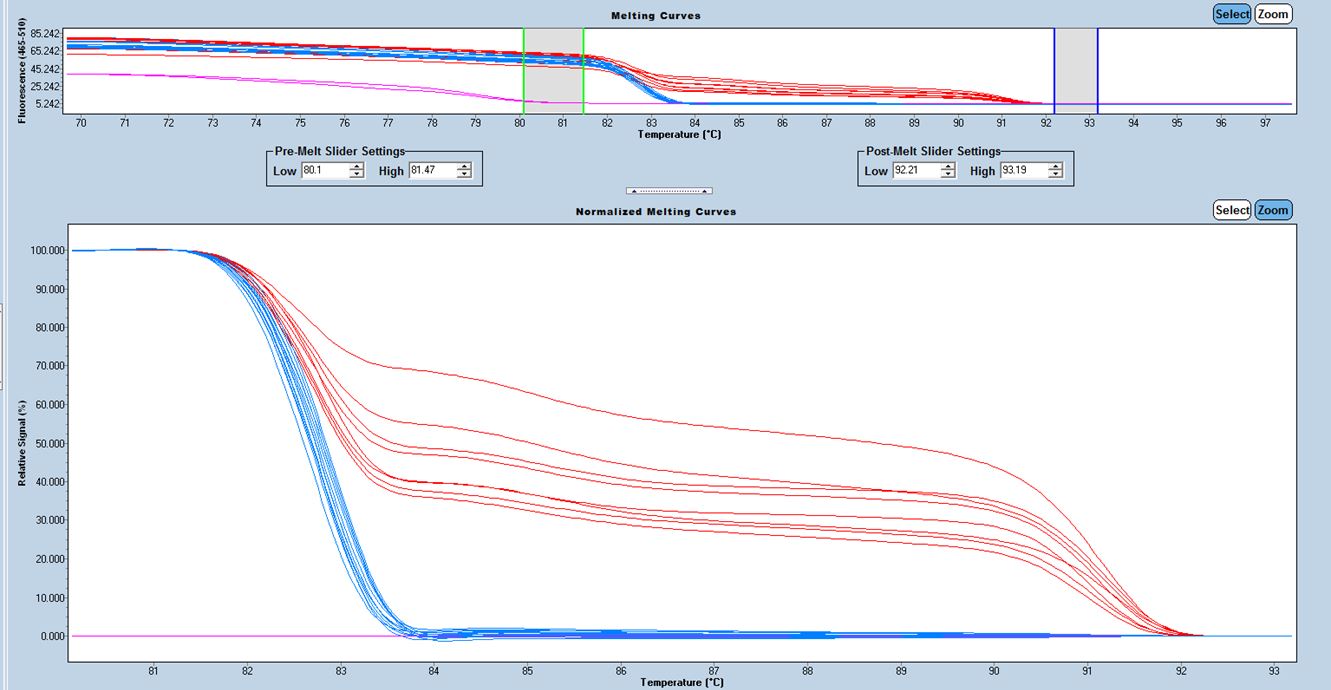
Task: Increase Pre-Melt Low value with up arrow
Action: (x=356, y=167)
